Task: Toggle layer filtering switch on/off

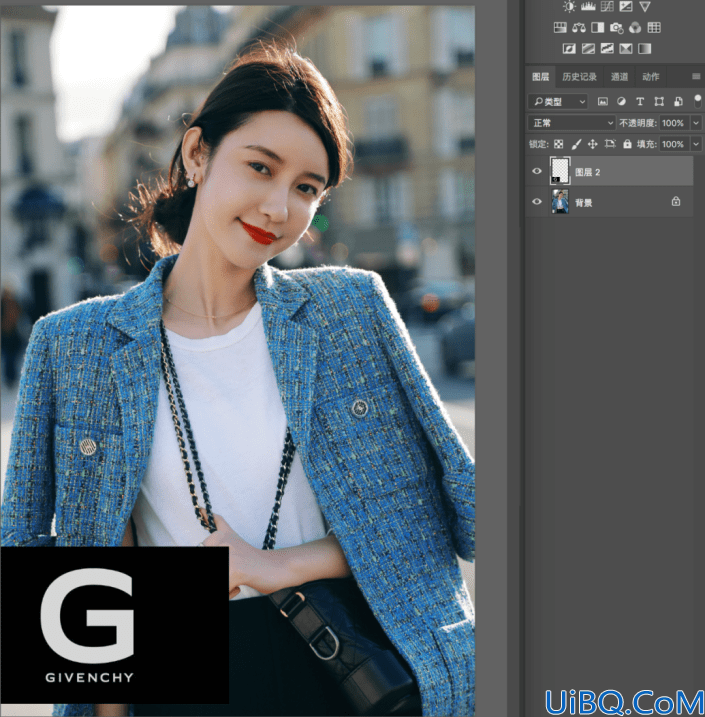Action: 698,101
